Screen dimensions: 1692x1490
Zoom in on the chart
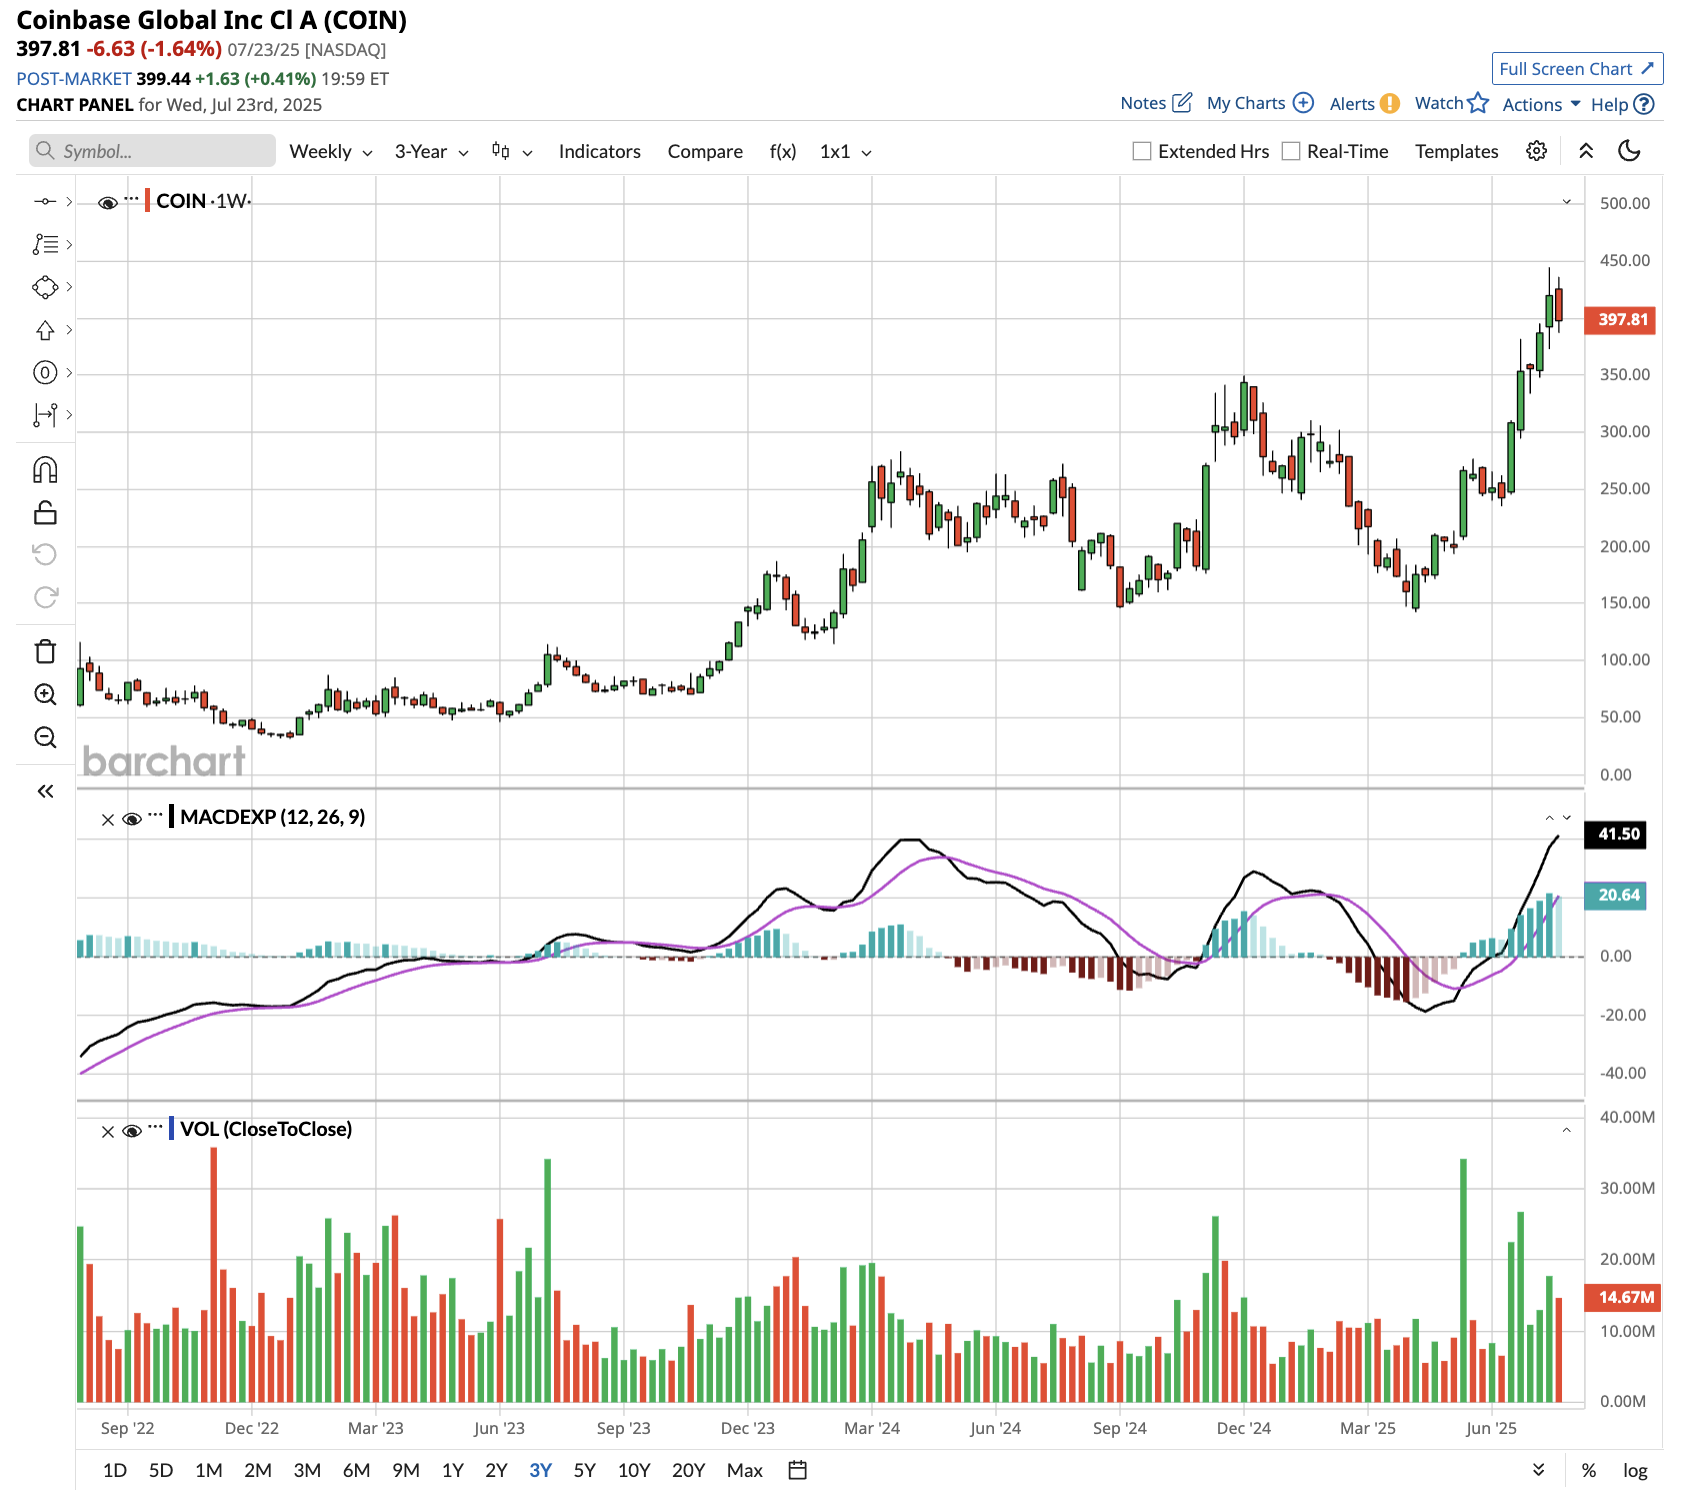click(45, 694)
